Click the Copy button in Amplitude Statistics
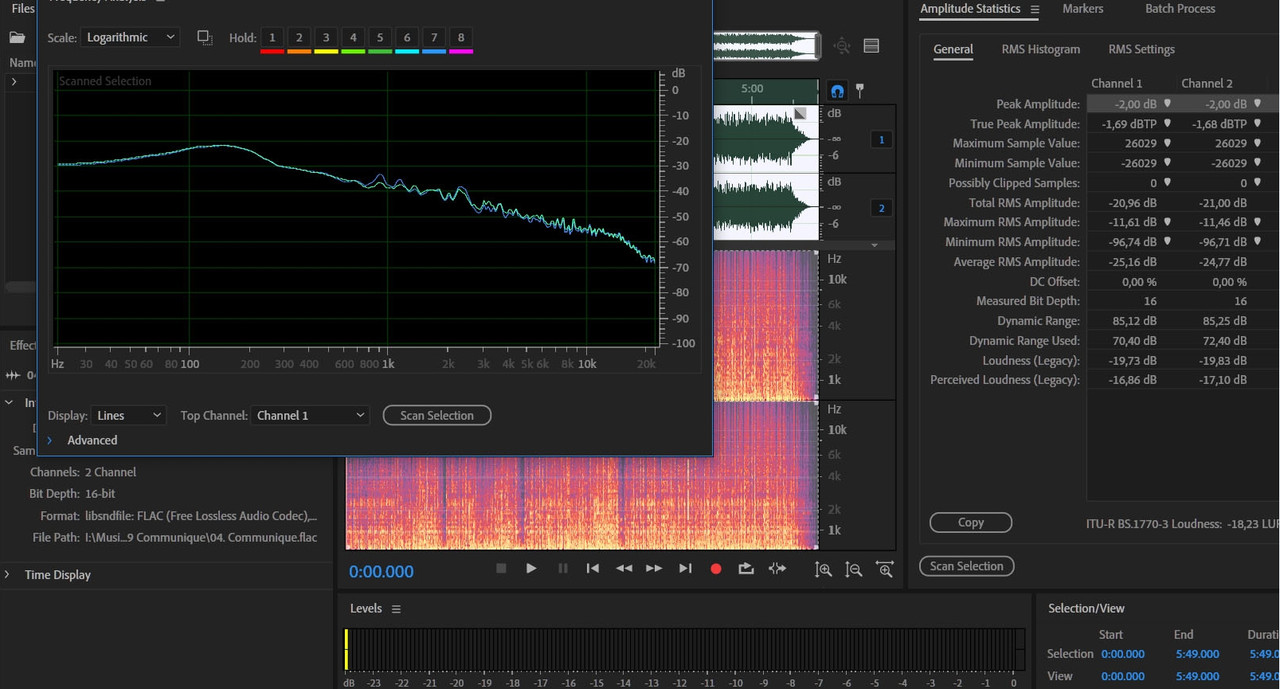1280x689 pixels. (x=970, y=523)
